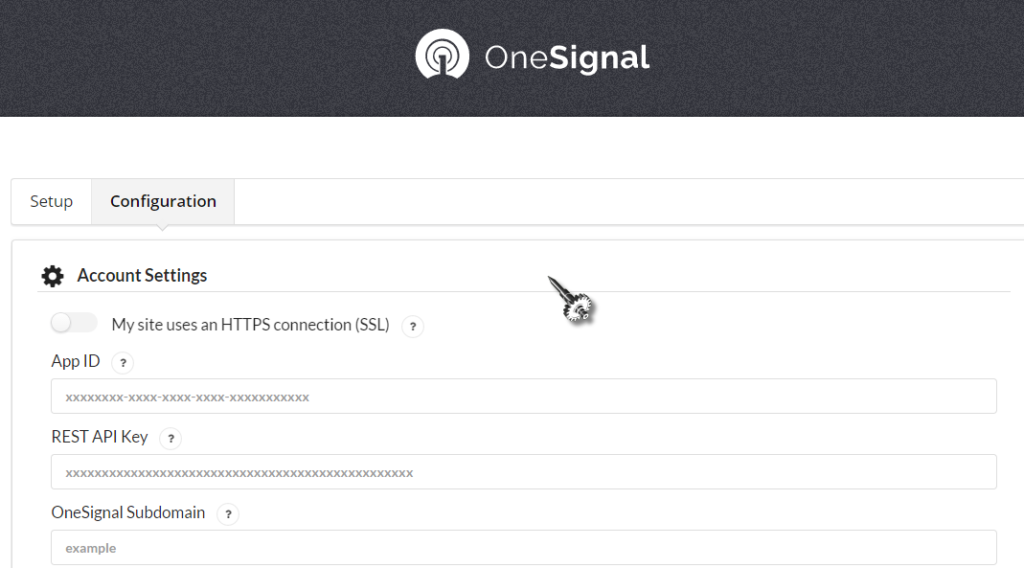Focus the App ID input field
Viewport: 1024px width, 568px height.
523,396
